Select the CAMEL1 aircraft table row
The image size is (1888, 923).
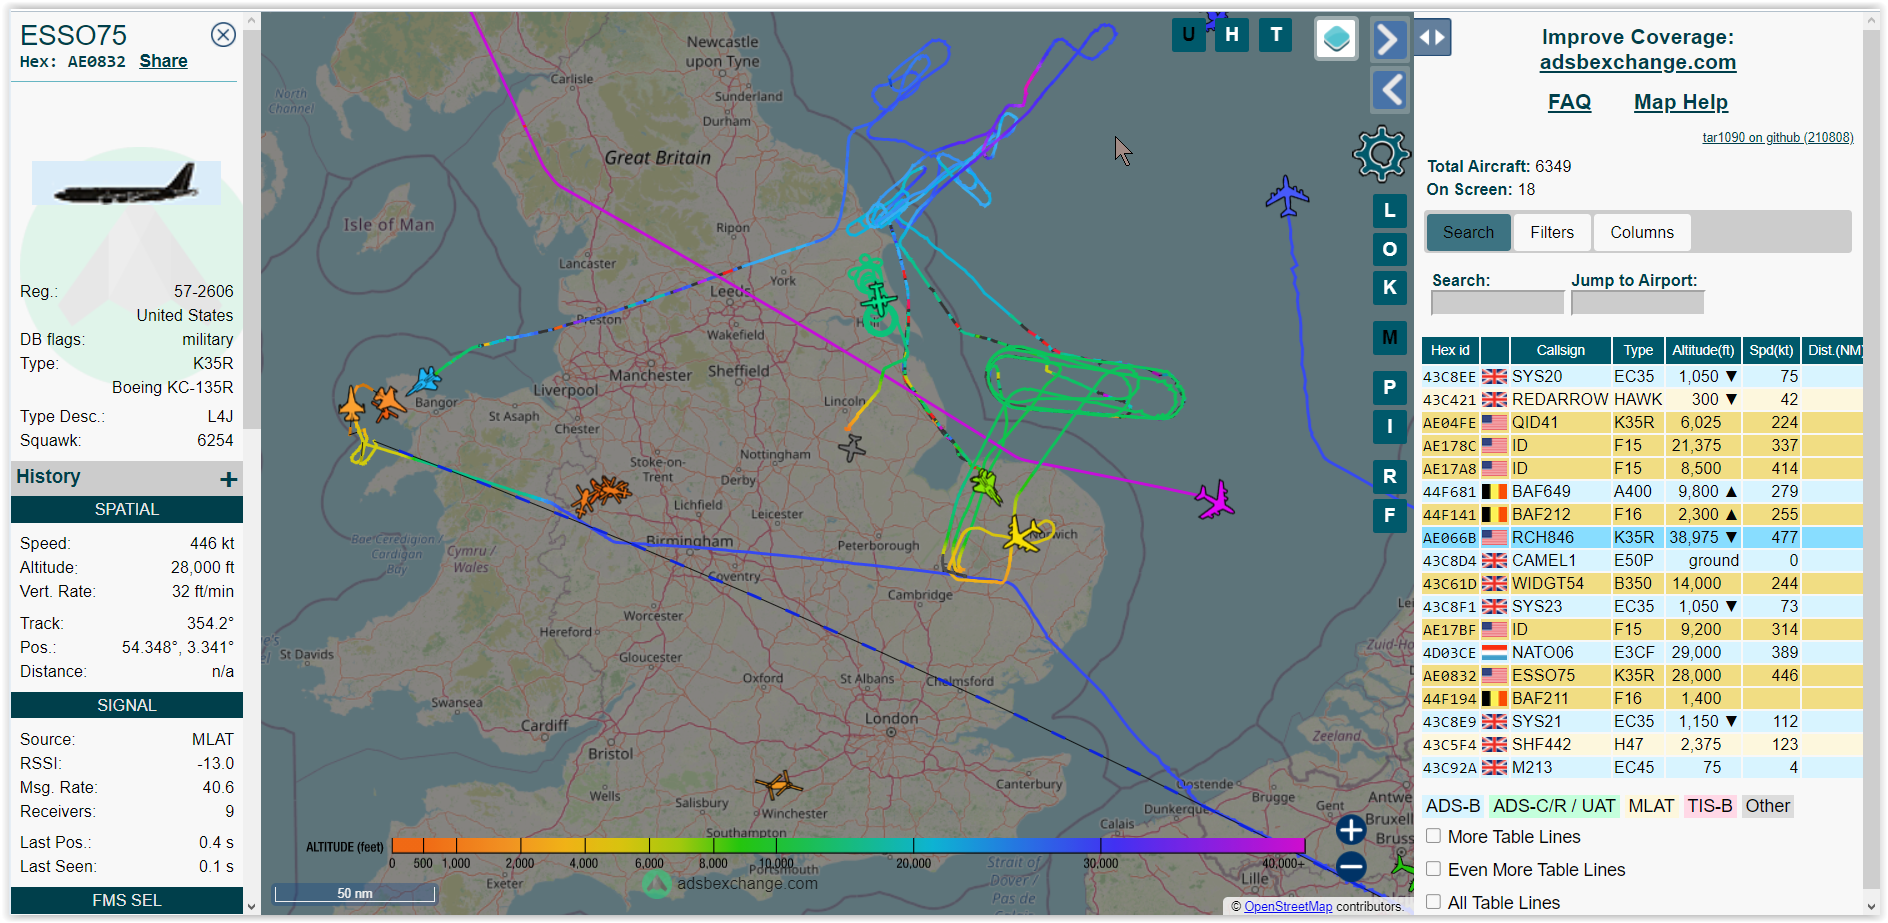click(x=1642, y=561)
